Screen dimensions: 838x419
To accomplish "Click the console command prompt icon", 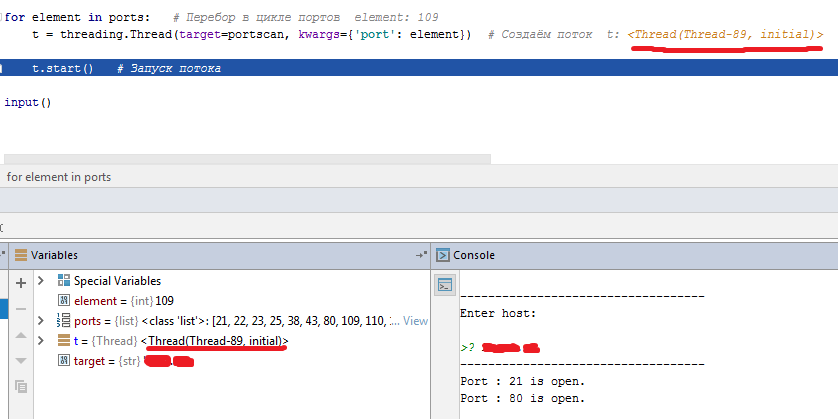I will [x=446, y=285].
